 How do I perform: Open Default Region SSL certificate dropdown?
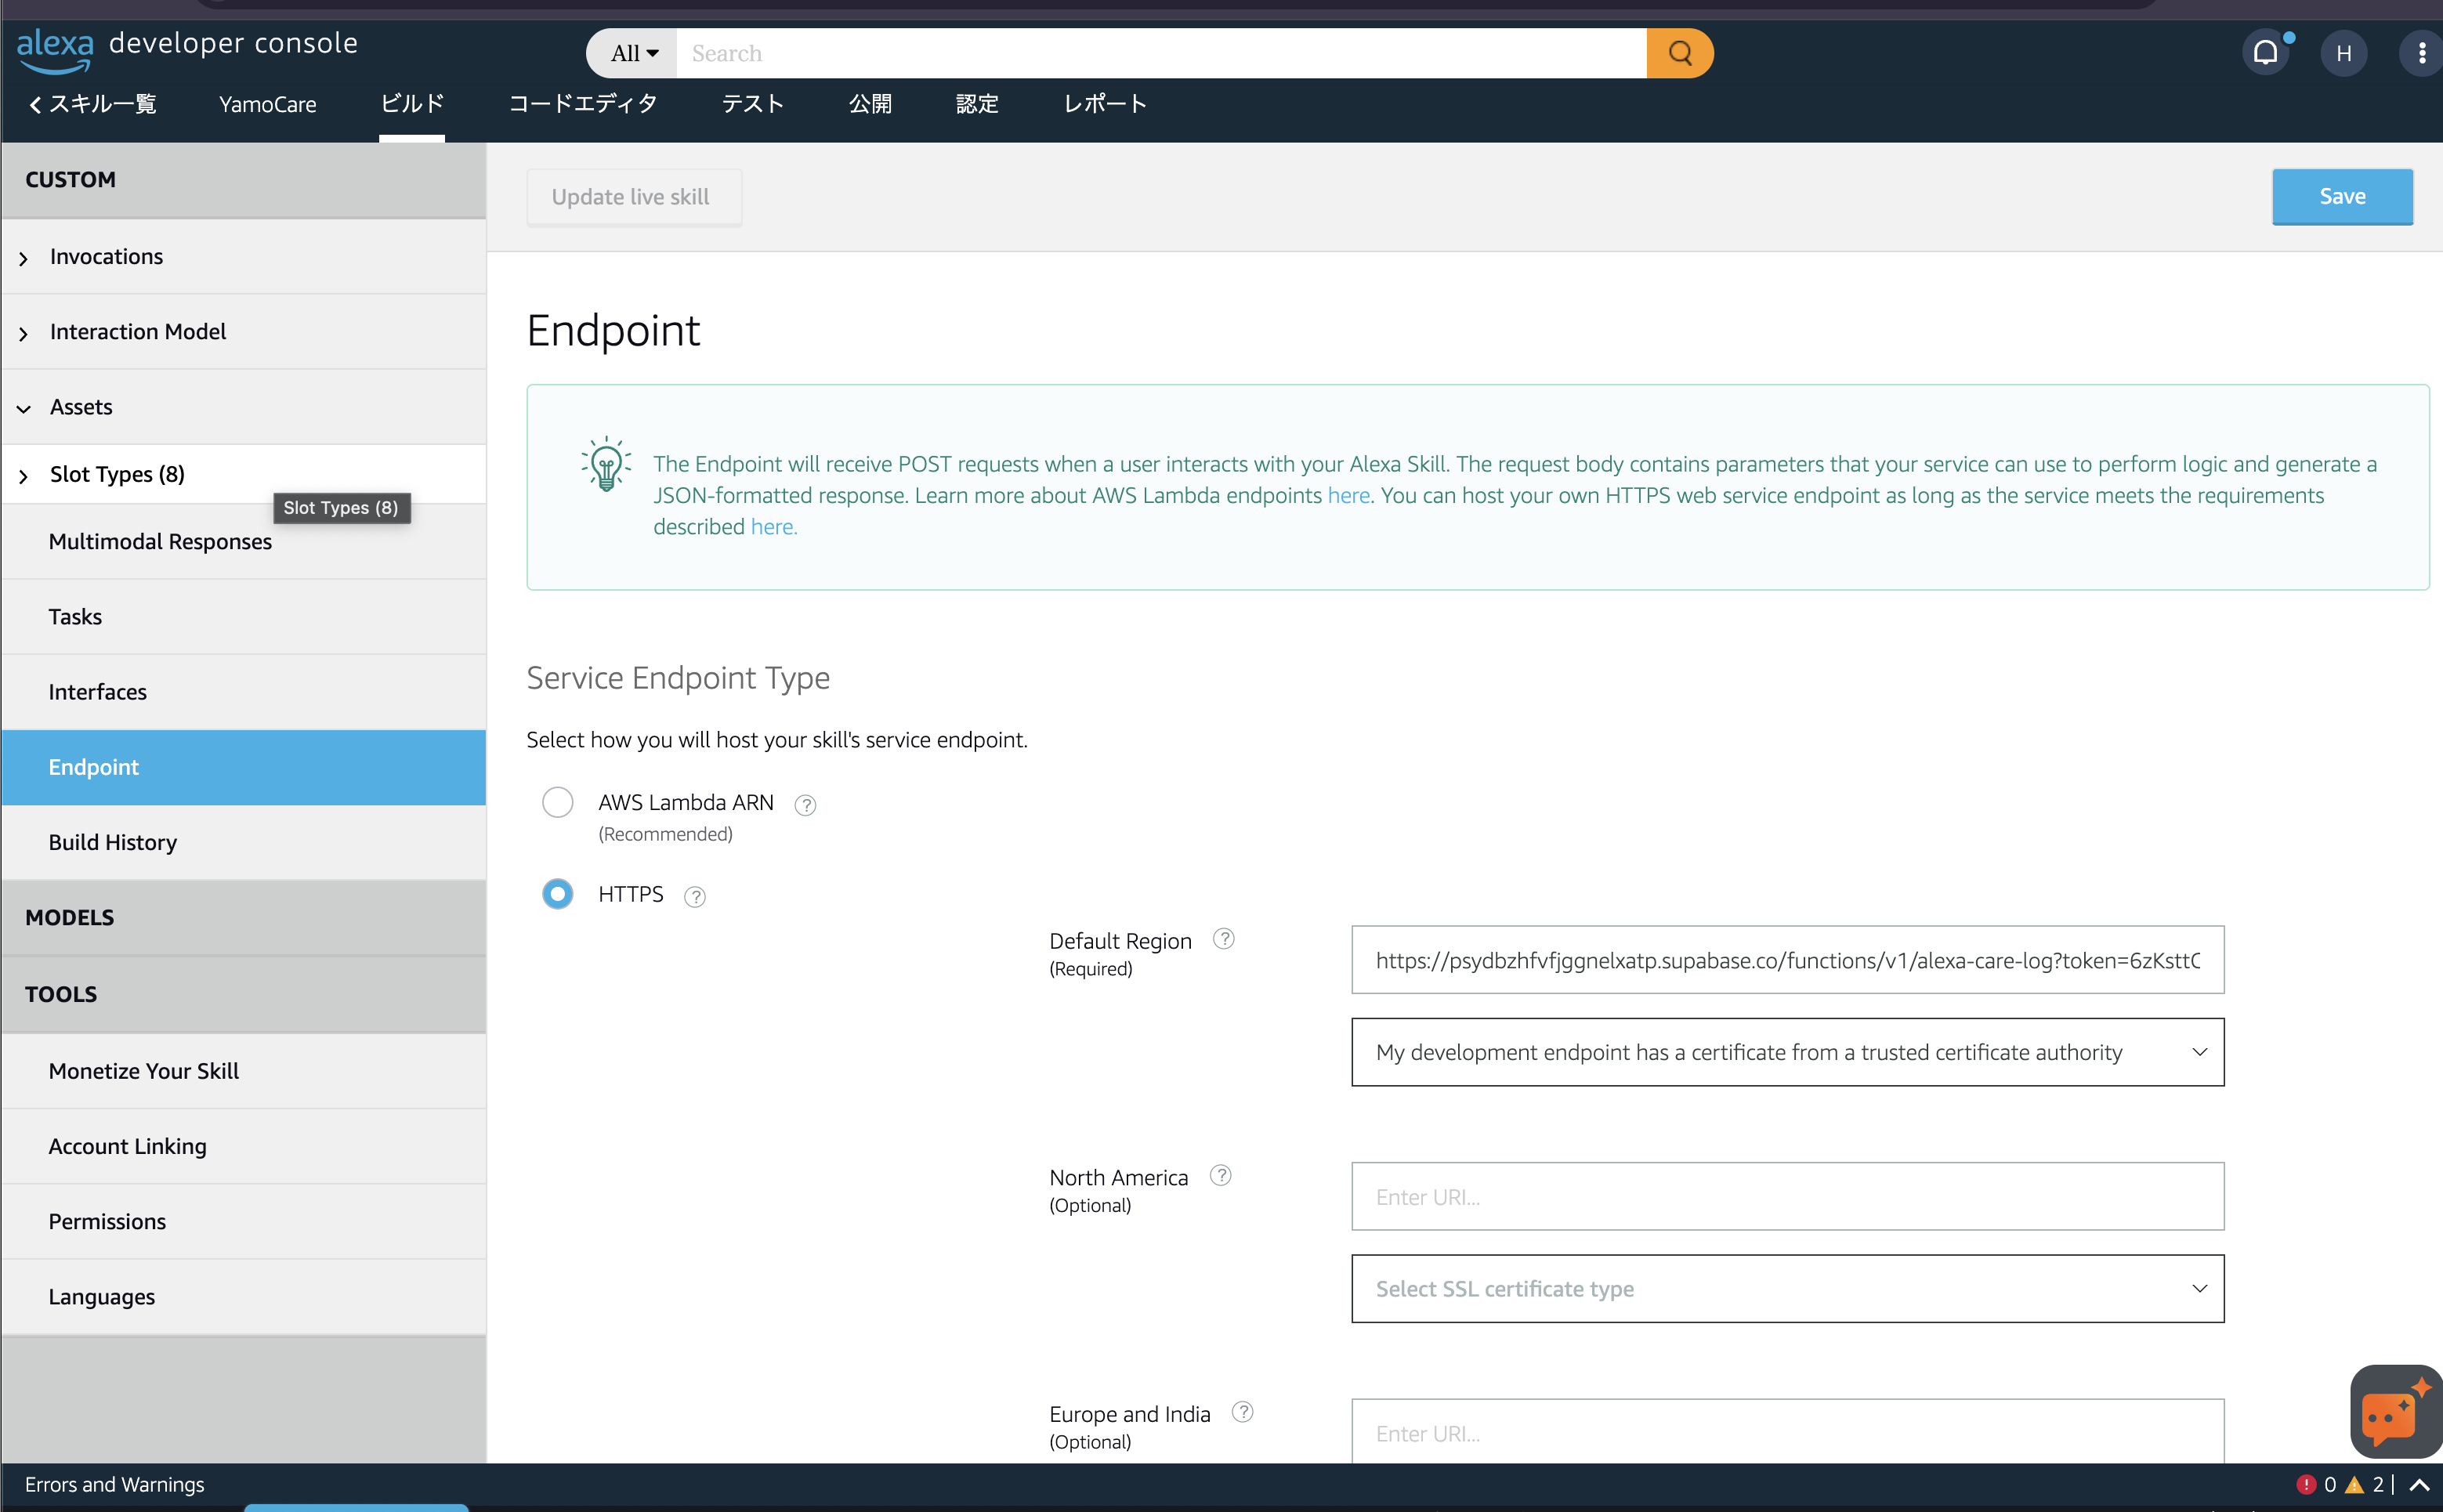point(1787,1052)
